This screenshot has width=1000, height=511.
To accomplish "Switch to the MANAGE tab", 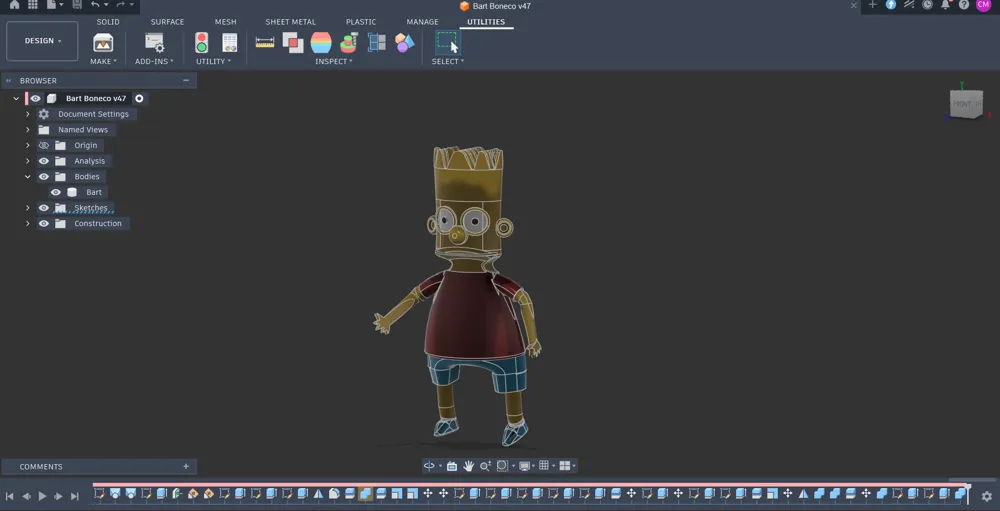I will coord(422,22).
